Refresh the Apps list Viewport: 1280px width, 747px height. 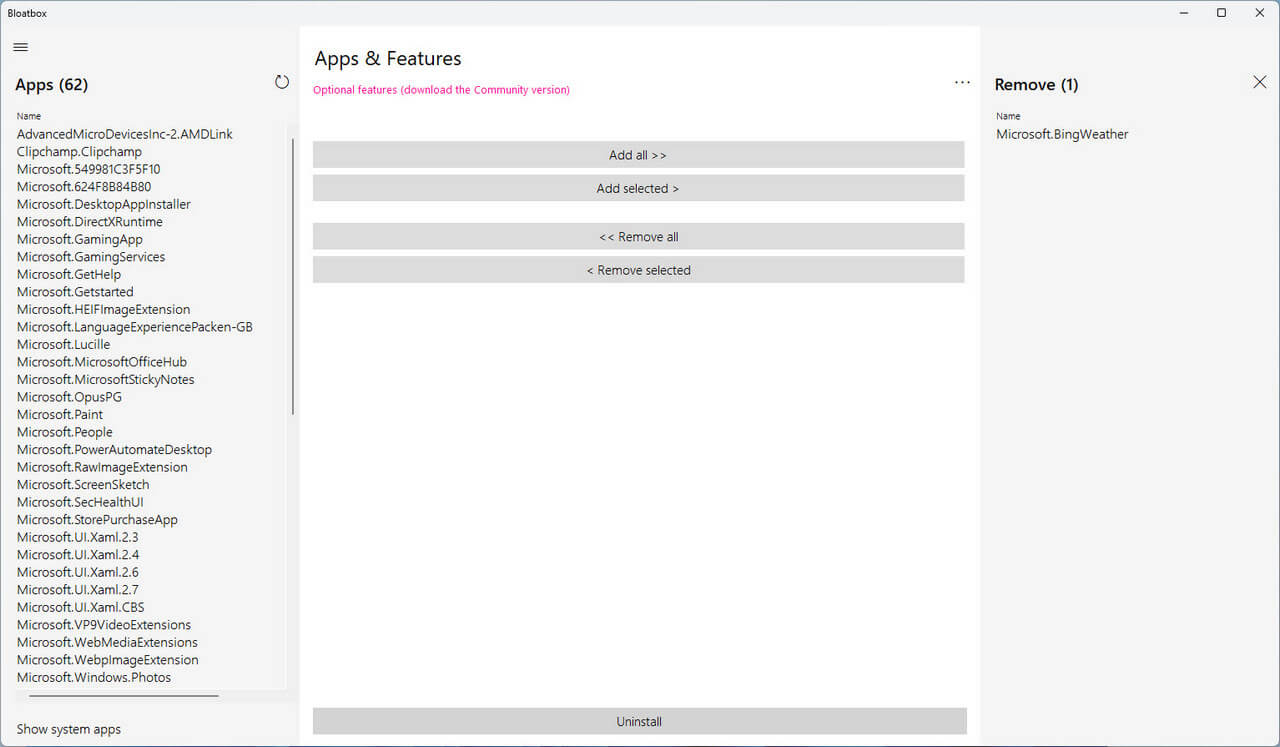click(x=282, y=83)
